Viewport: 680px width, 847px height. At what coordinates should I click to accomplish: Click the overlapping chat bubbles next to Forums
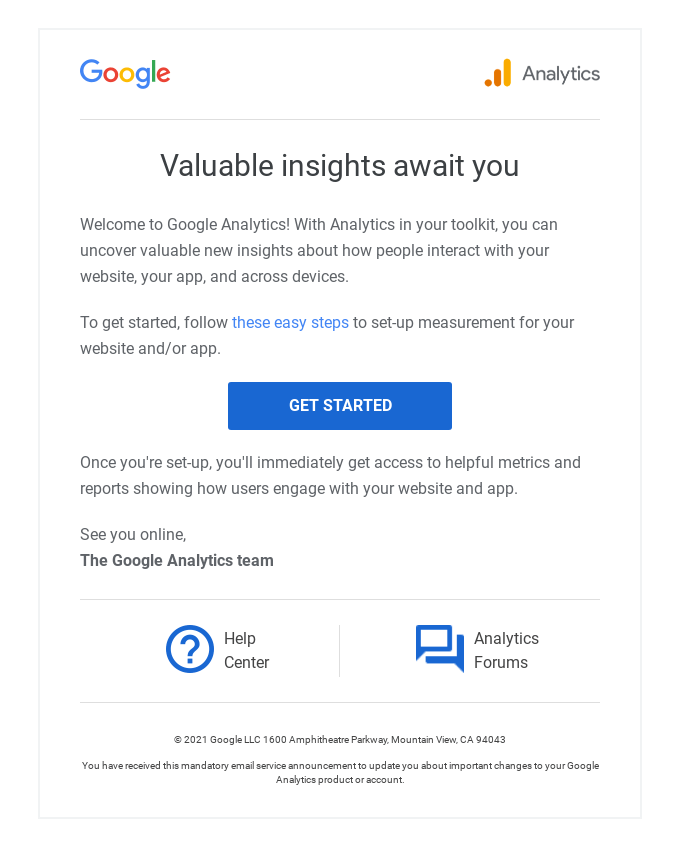pyautogui.click(x=438, y=649)
